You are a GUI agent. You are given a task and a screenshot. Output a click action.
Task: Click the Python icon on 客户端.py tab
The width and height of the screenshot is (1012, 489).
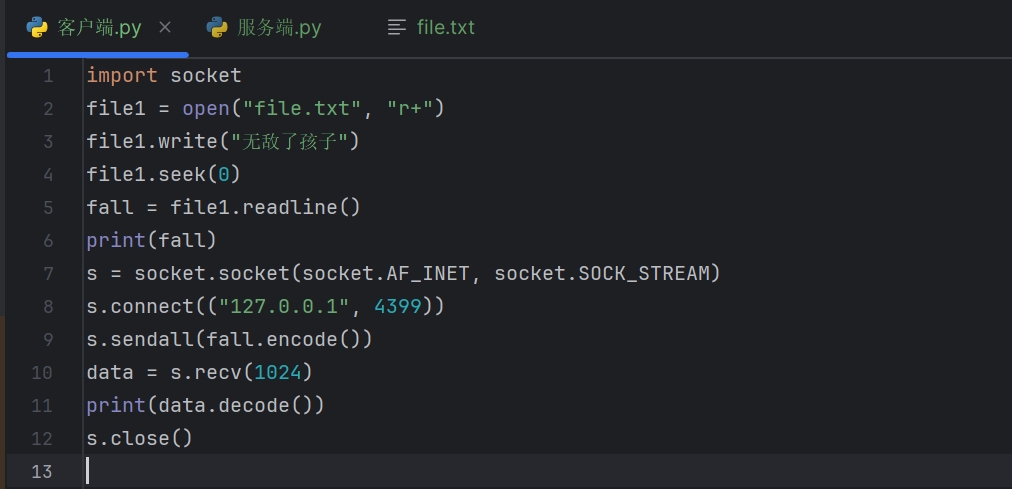click(x=38, y=27)
